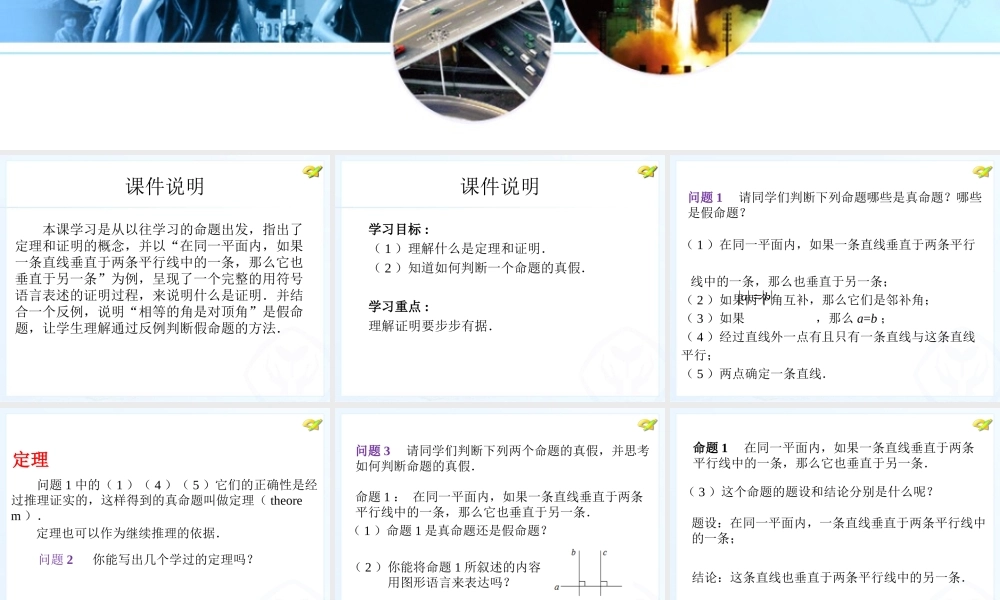Click the line （3）如果…那么 a=b
The image size is (1000, 600).
tap(784, 318)
